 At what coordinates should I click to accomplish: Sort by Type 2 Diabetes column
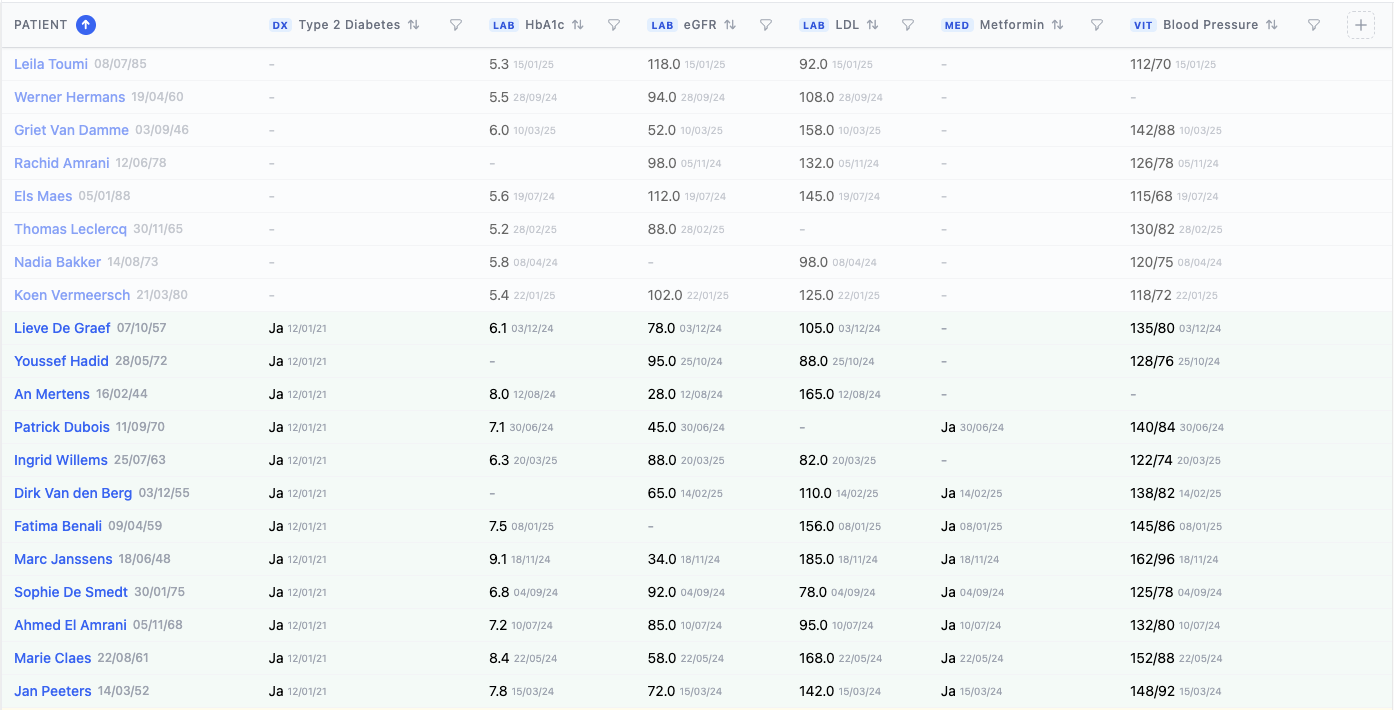[x=414, y=25]
